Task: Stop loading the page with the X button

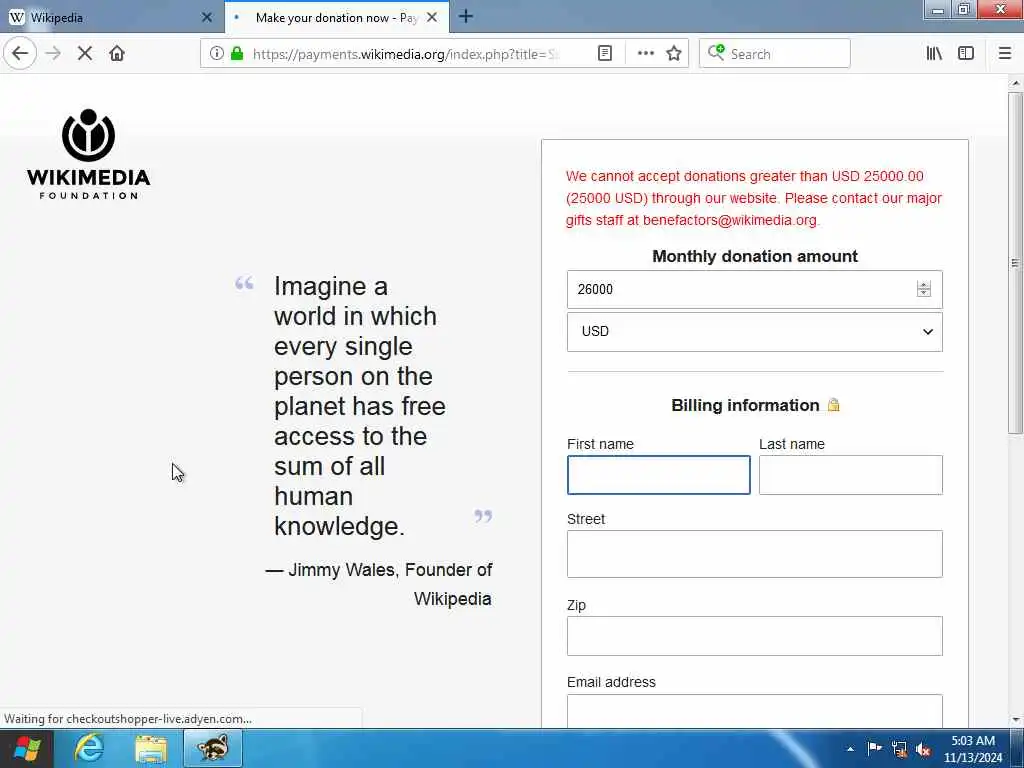Action: pos(85,54)
